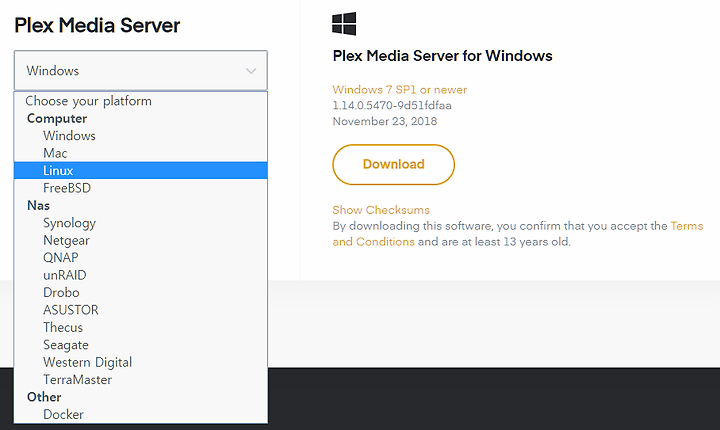This screenshot has height=430, width=720.
Task: Choose Mac in the Computer group
Action: click(x=141, y=153)
